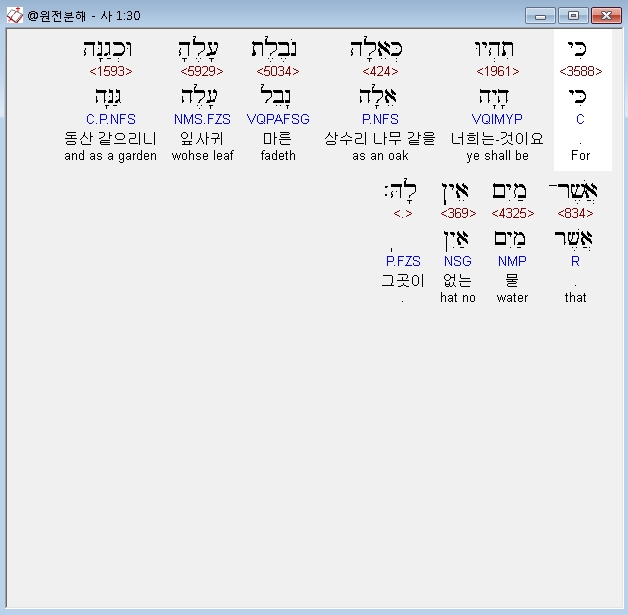Click the Korean gloss '동산 같으리니'
Image resolution: width=628 pixels, height=615 pixels.
[110, 139]
